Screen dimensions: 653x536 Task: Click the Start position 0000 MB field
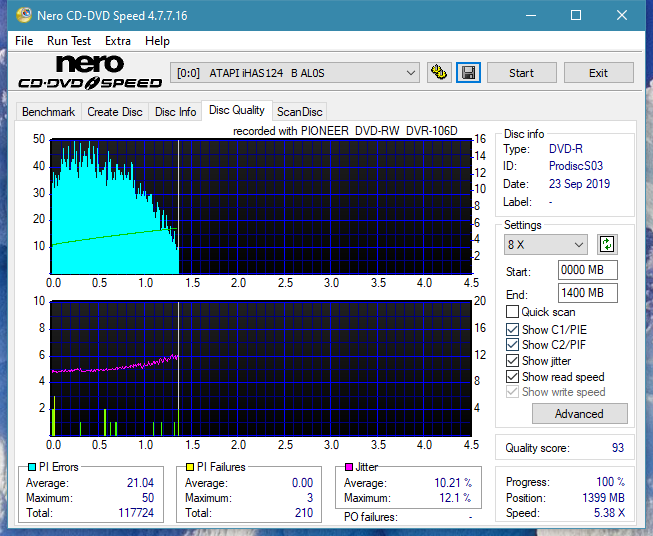pyautogui.click(x=587, y=270)
